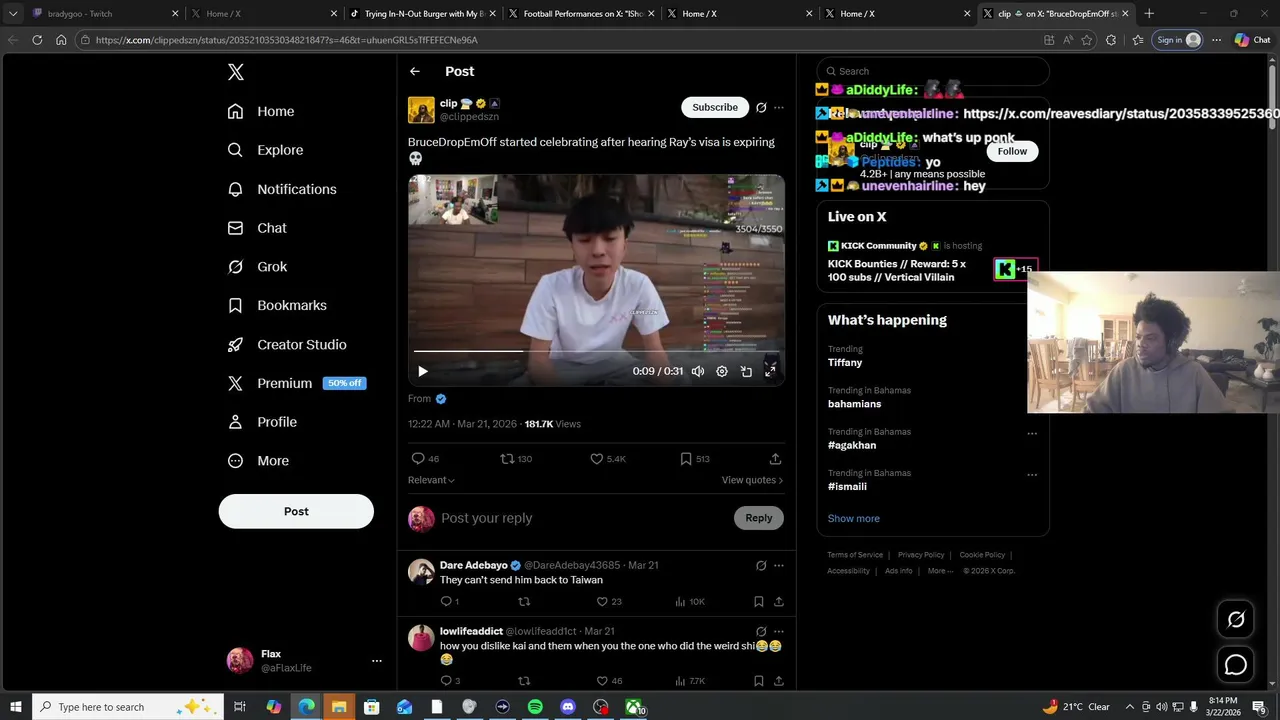Open Dare Adebayo's profile name
Viewport: 1280px width, 720px height.
(474, 565)
